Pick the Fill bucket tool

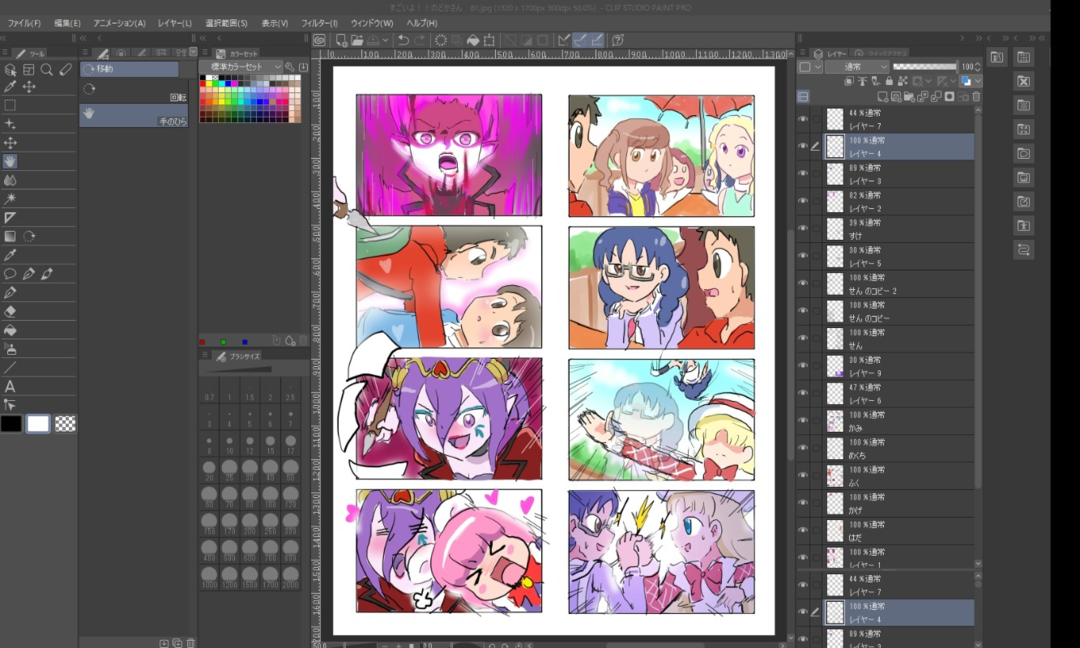(x=10, y=330)
